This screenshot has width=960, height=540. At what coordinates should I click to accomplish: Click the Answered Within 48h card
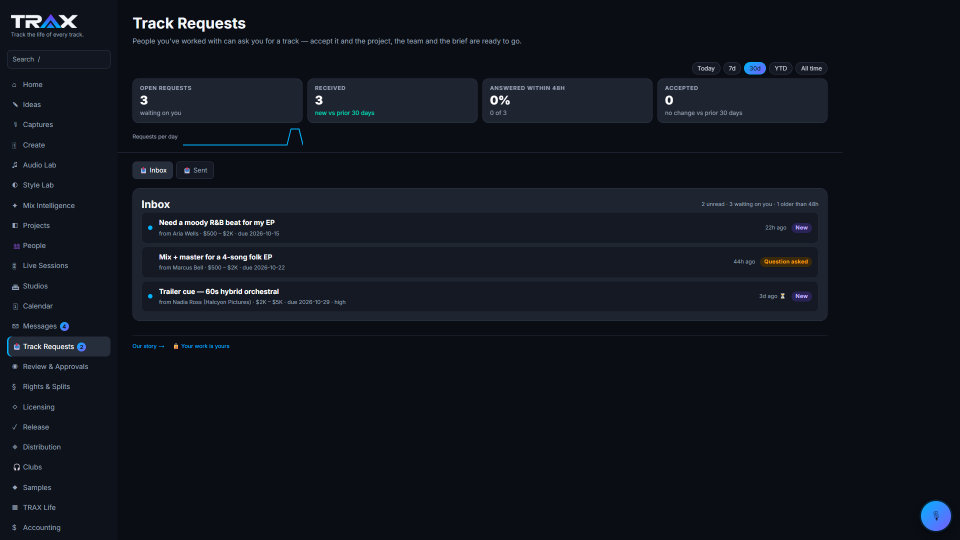pyautogui.click(x=567, y=100)
